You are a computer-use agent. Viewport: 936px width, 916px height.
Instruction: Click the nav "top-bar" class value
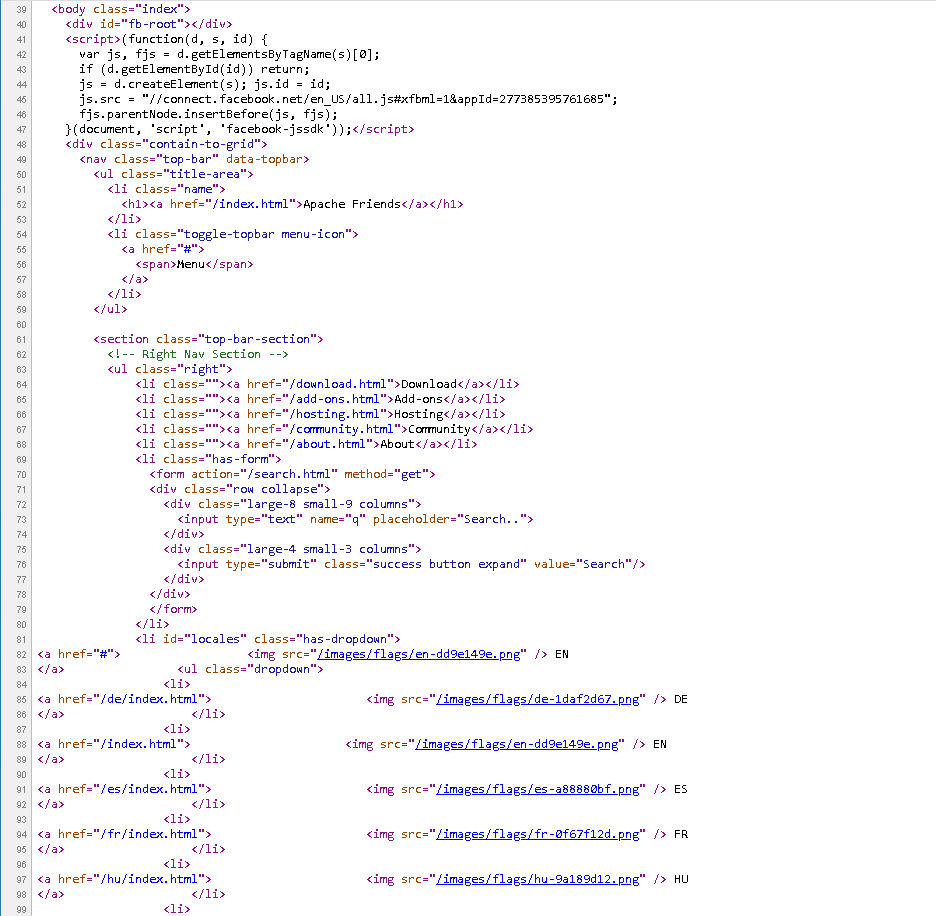[x=187, y=159]
